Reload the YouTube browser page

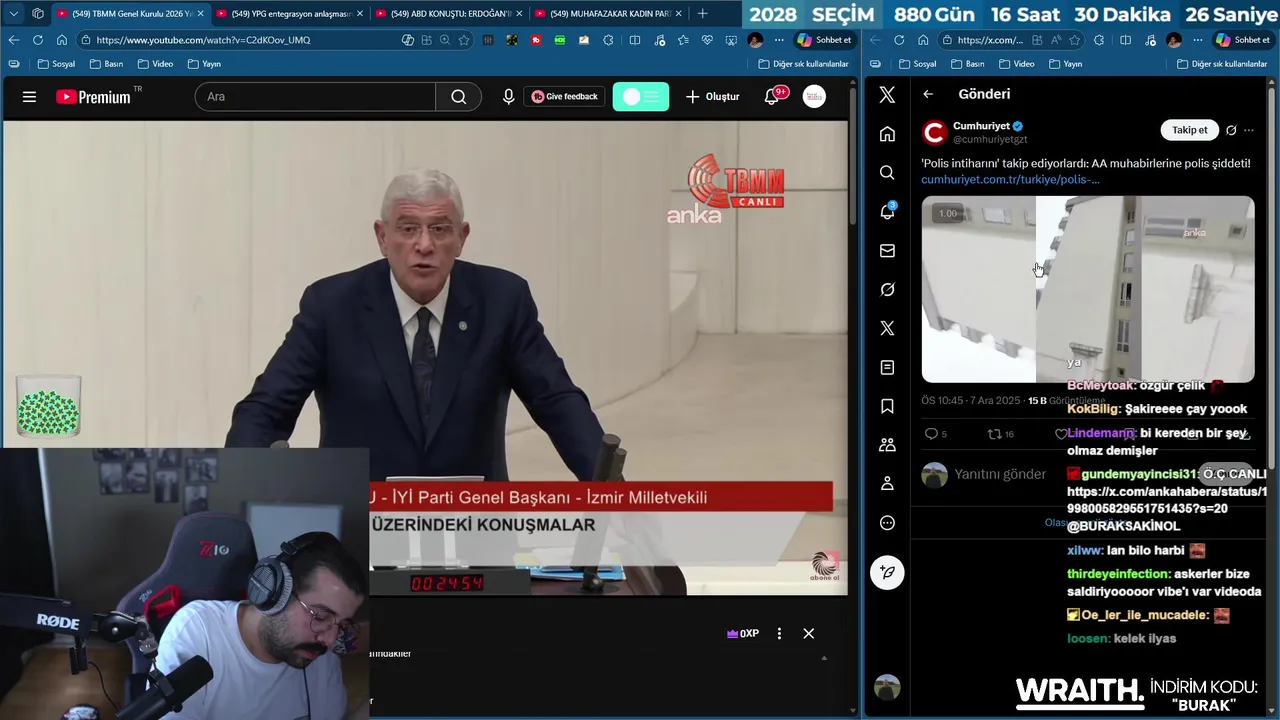pyautogui.click(x=37, y=40)
